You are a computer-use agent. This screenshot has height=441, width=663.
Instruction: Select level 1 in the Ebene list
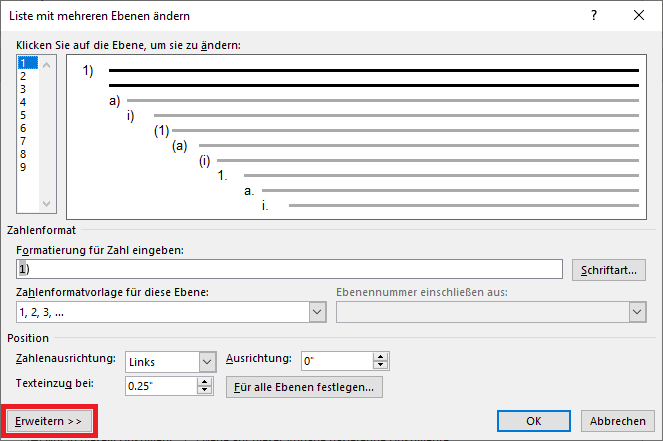[x=28, y=63]
